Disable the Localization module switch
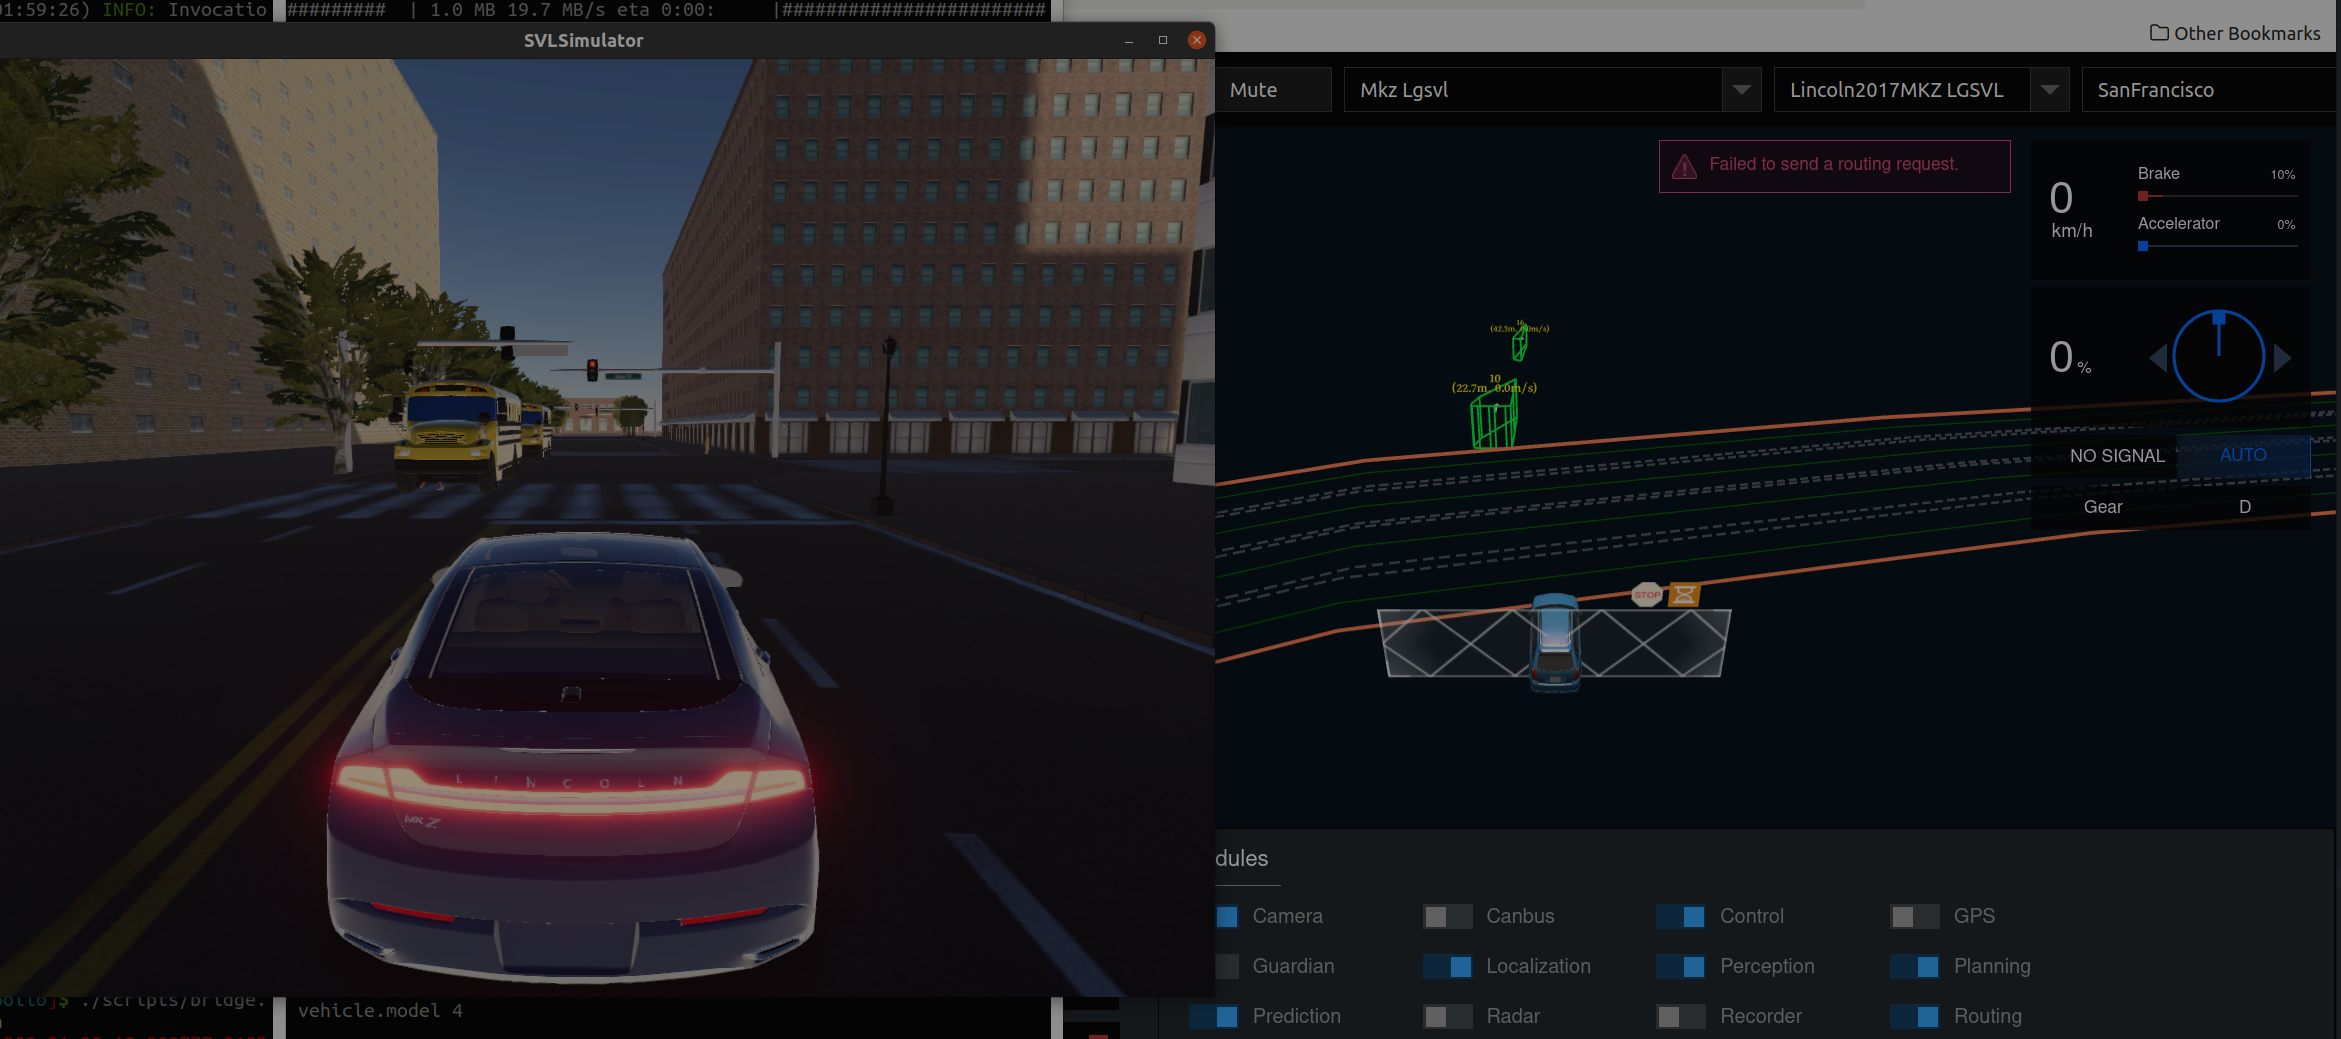The height and width of the screenshot is (1039, 2341). tap(1447, 966)
